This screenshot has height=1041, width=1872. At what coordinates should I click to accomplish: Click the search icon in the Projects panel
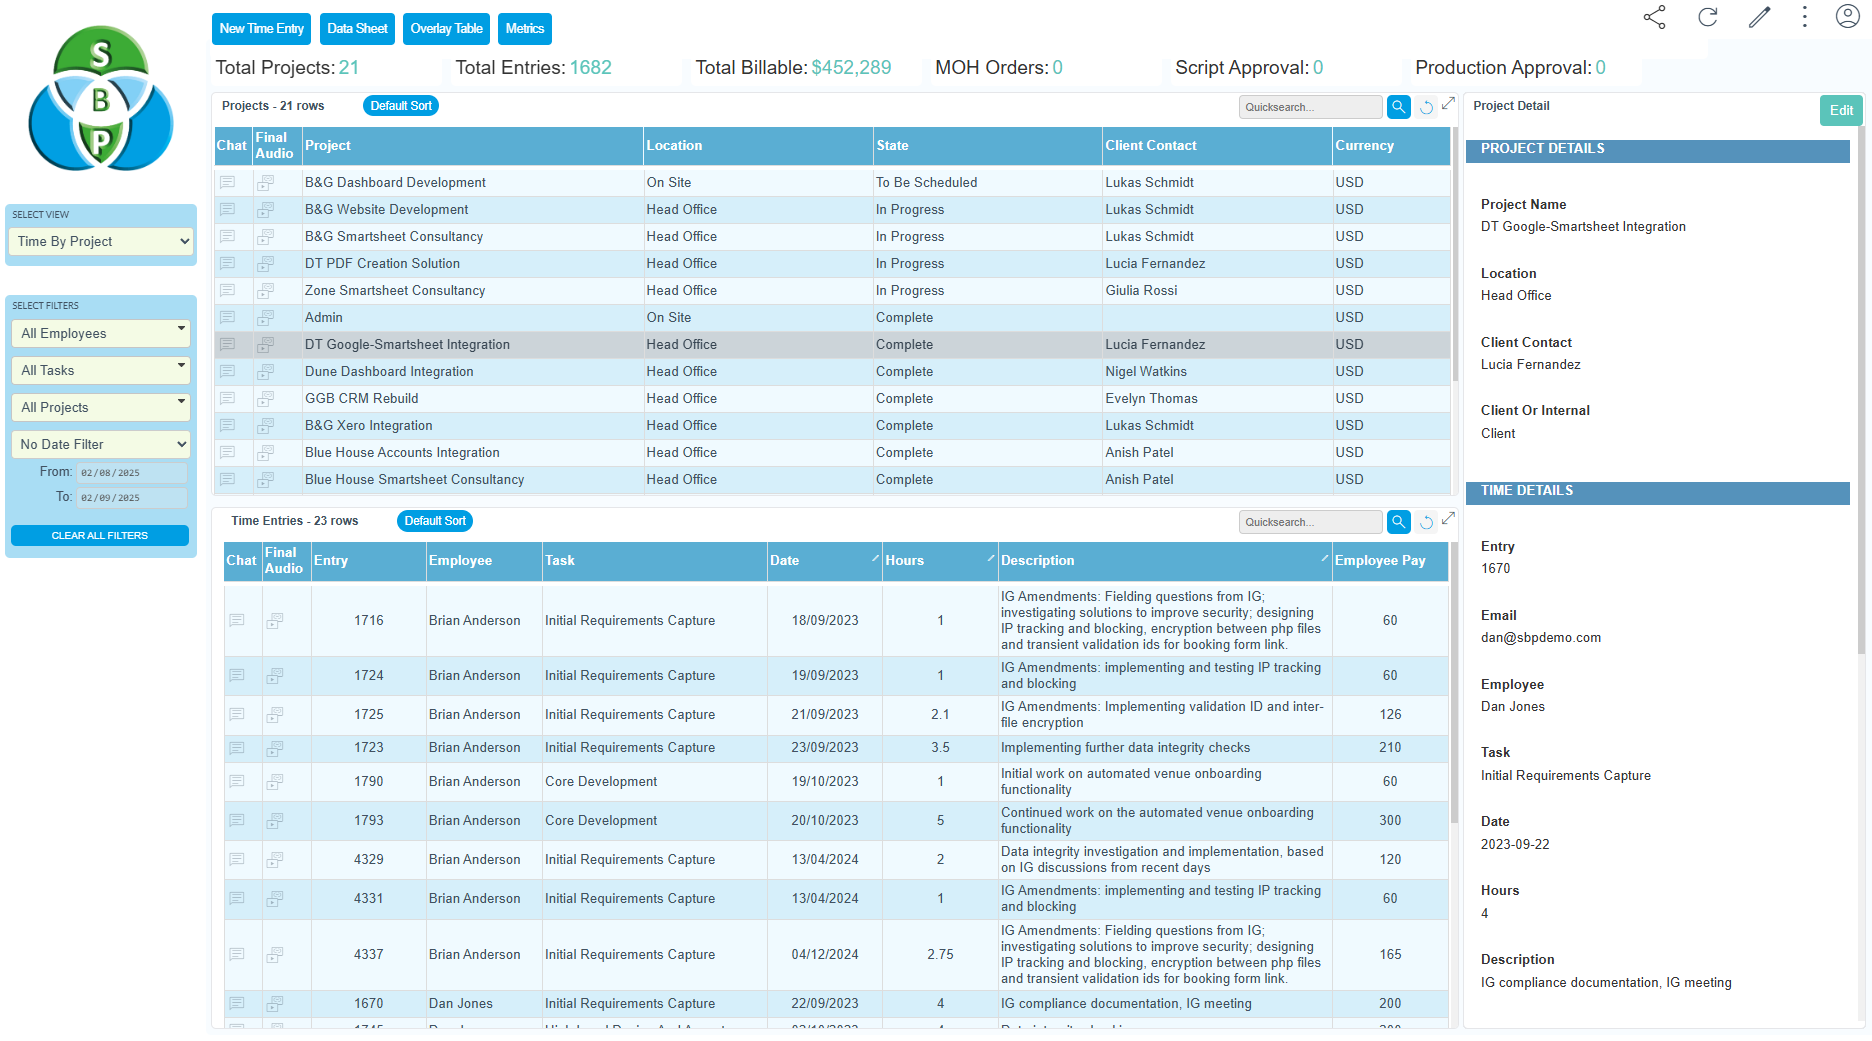1398,106
